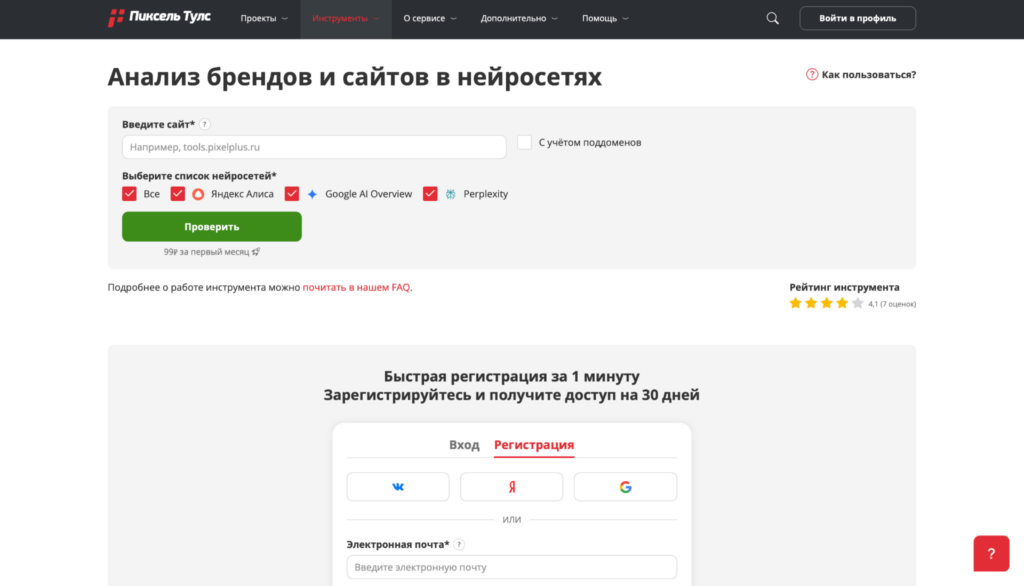The height and width of the screenshot is (586, 1024).
Task: Click the Рейтинг инструмента label
Action: (844, 287)
